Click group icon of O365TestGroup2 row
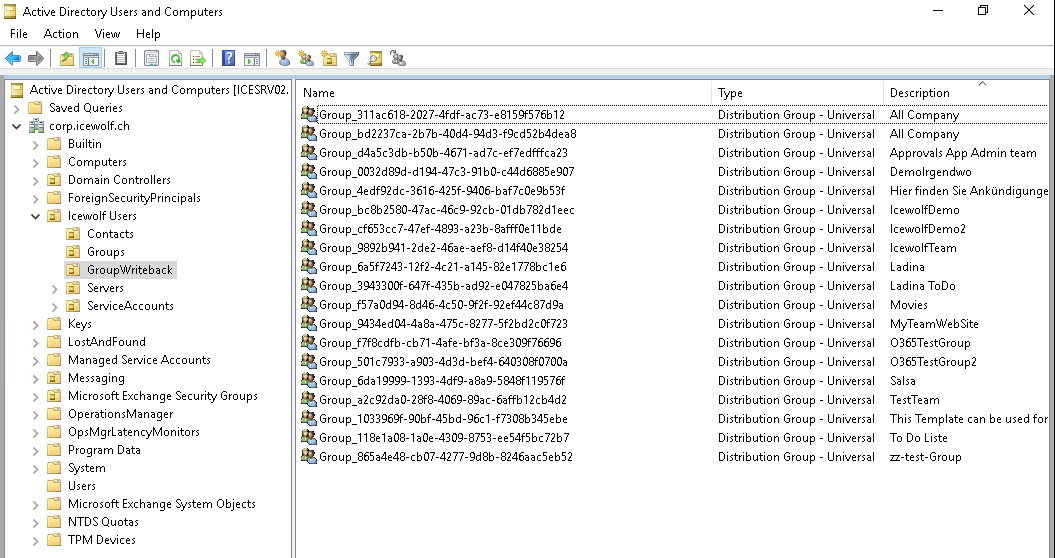Viewport: 1055px width, 558px height. tap(309, 361)
